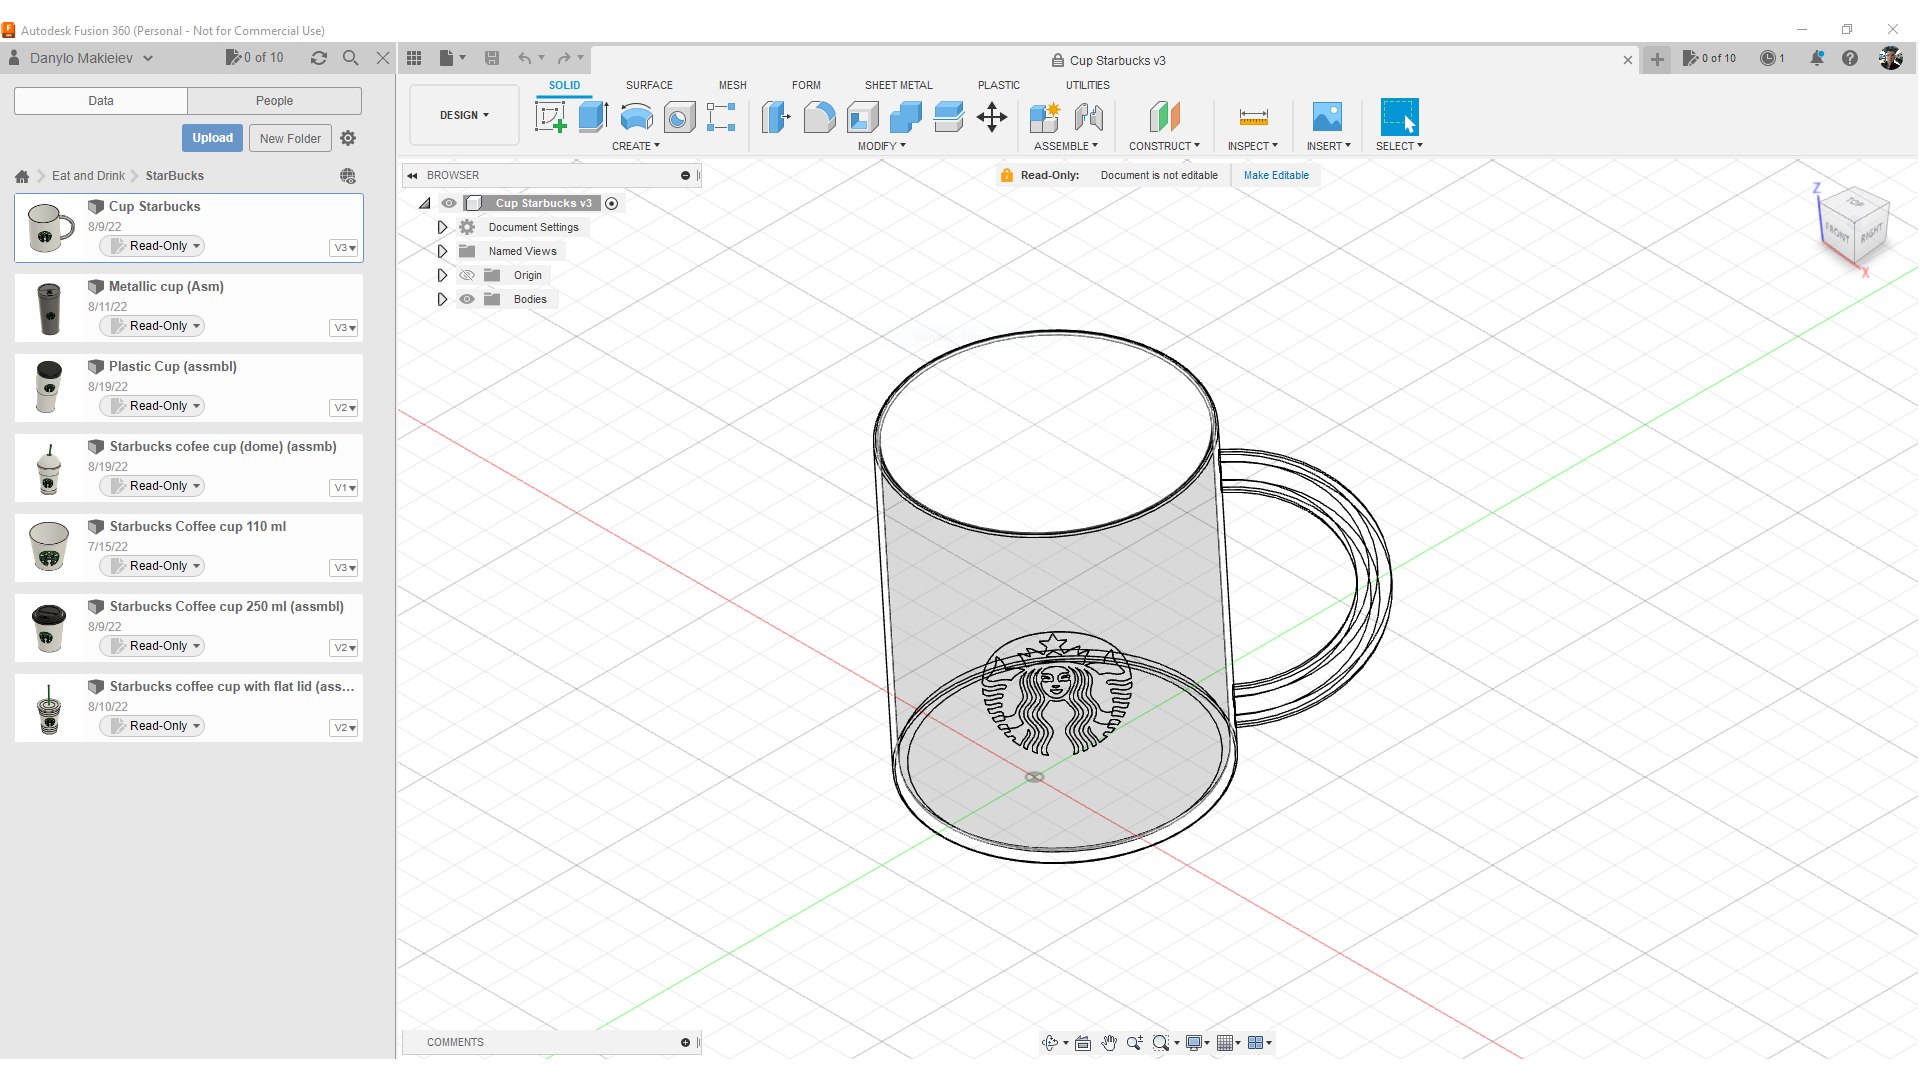The width and height of the screenshot is (1920, 1080).
Task: Activate the Pan hand tool
Action: pyautogui.click(x=1109, y=1043)
